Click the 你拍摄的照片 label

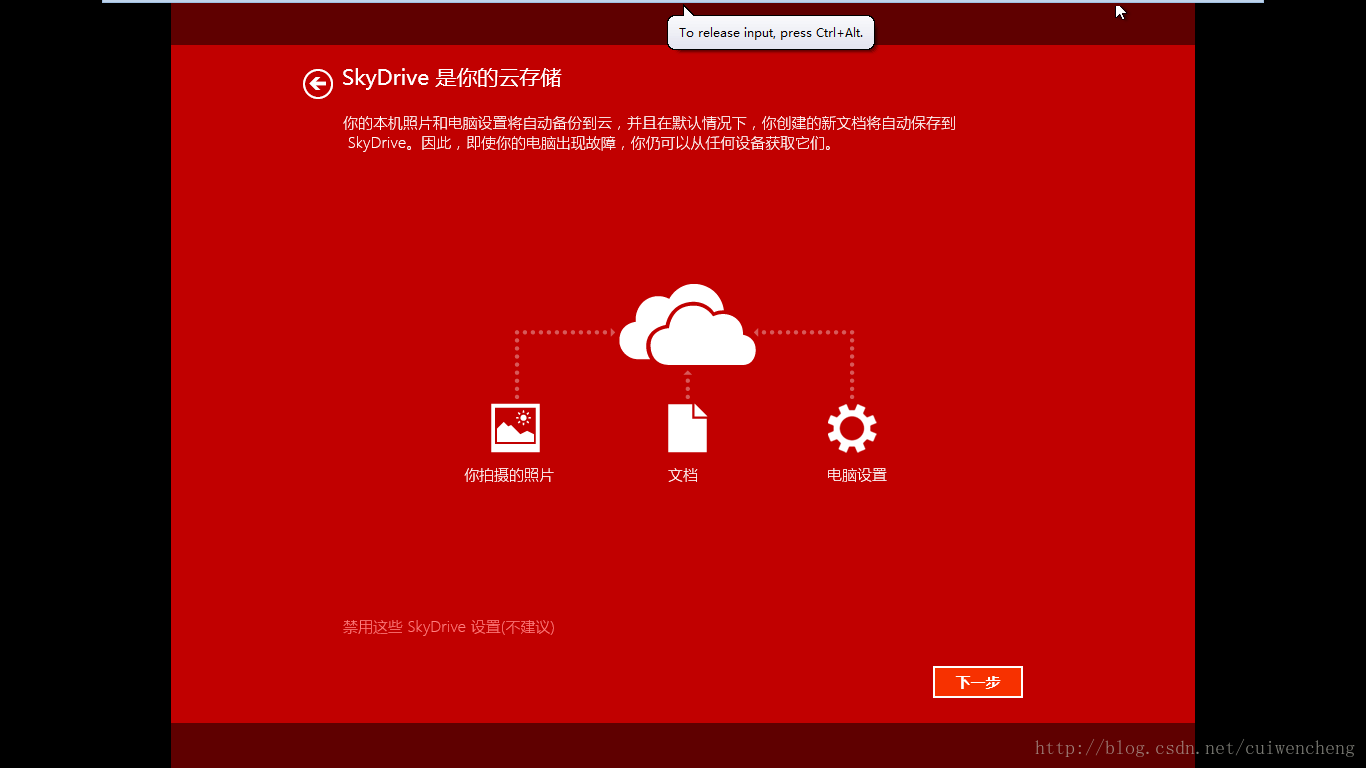pyautogui.click(x=509, y=475)
